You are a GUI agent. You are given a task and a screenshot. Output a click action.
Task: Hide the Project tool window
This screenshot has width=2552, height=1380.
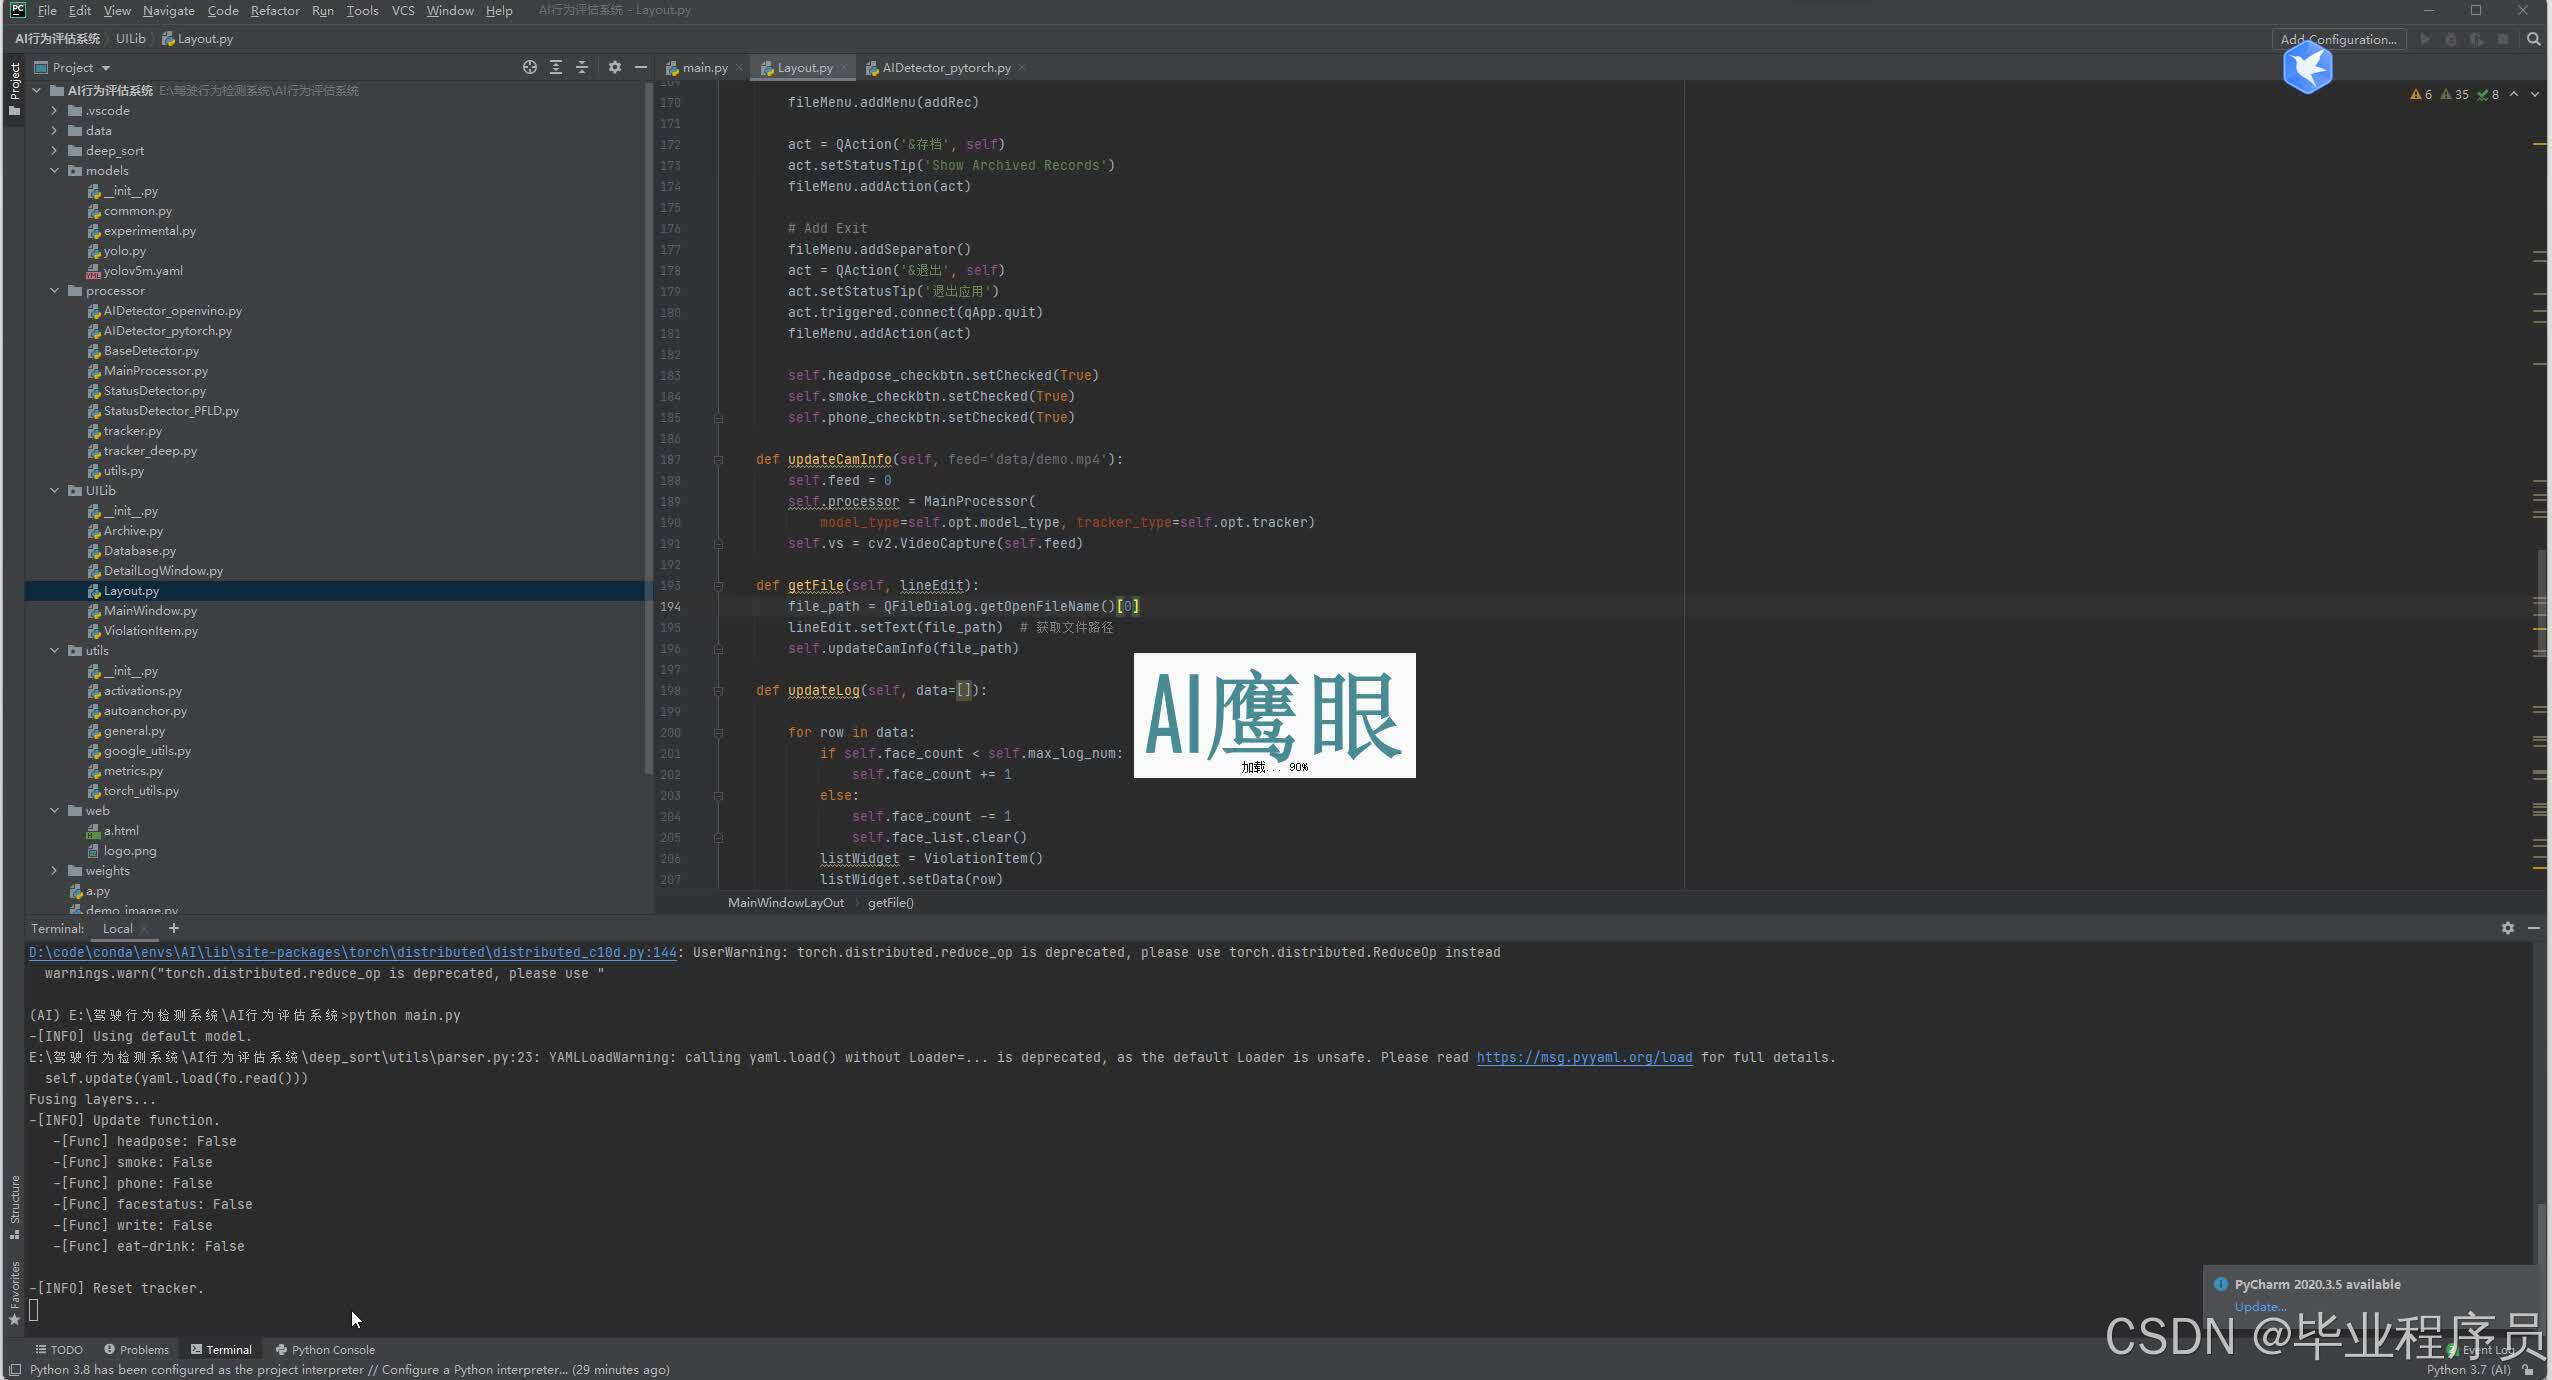coord(641,67)
